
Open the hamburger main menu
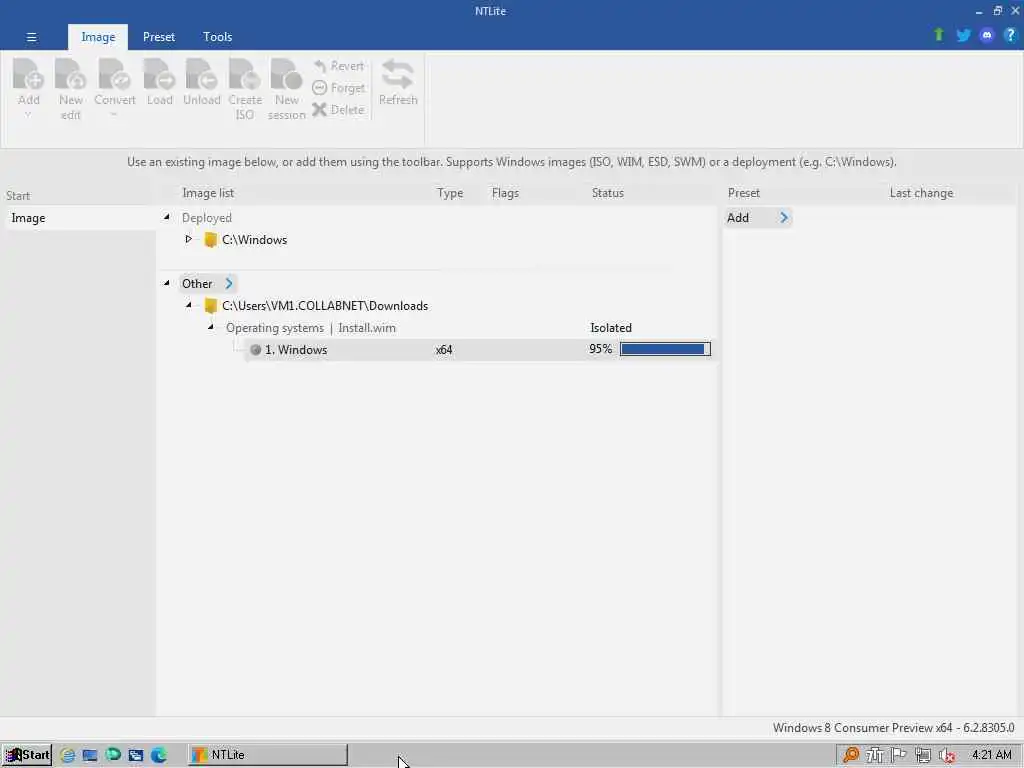[x=31, y=37]
